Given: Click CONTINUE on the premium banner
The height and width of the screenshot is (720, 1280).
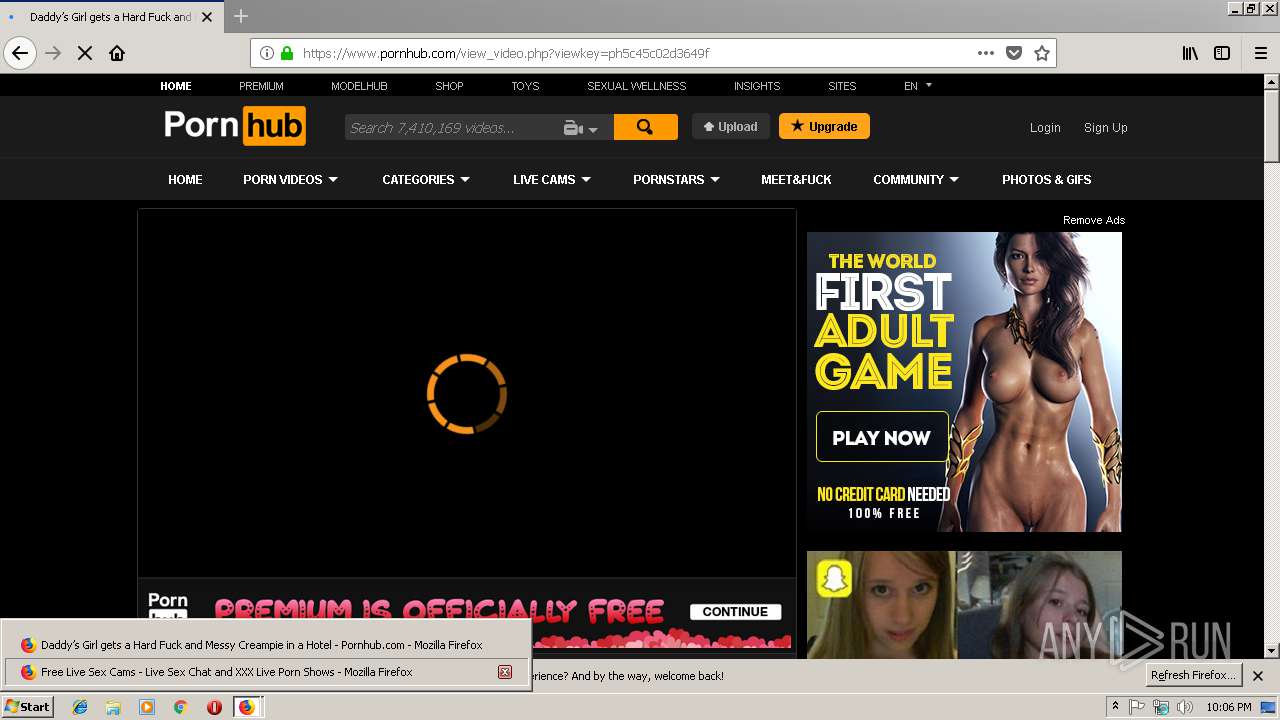Looking at the screenshot, I should (x=735, y=612).
